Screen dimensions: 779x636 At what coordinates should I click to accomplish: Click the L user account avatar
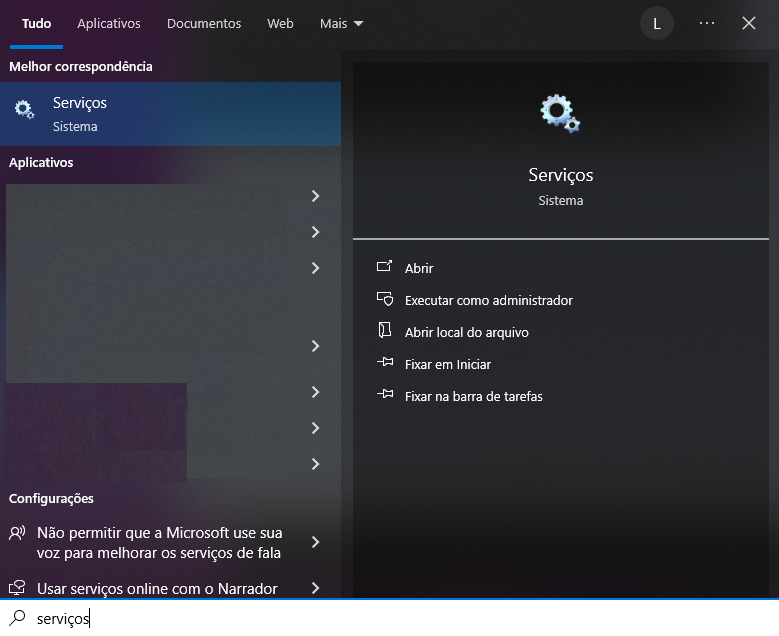click(x=656, y=23)
